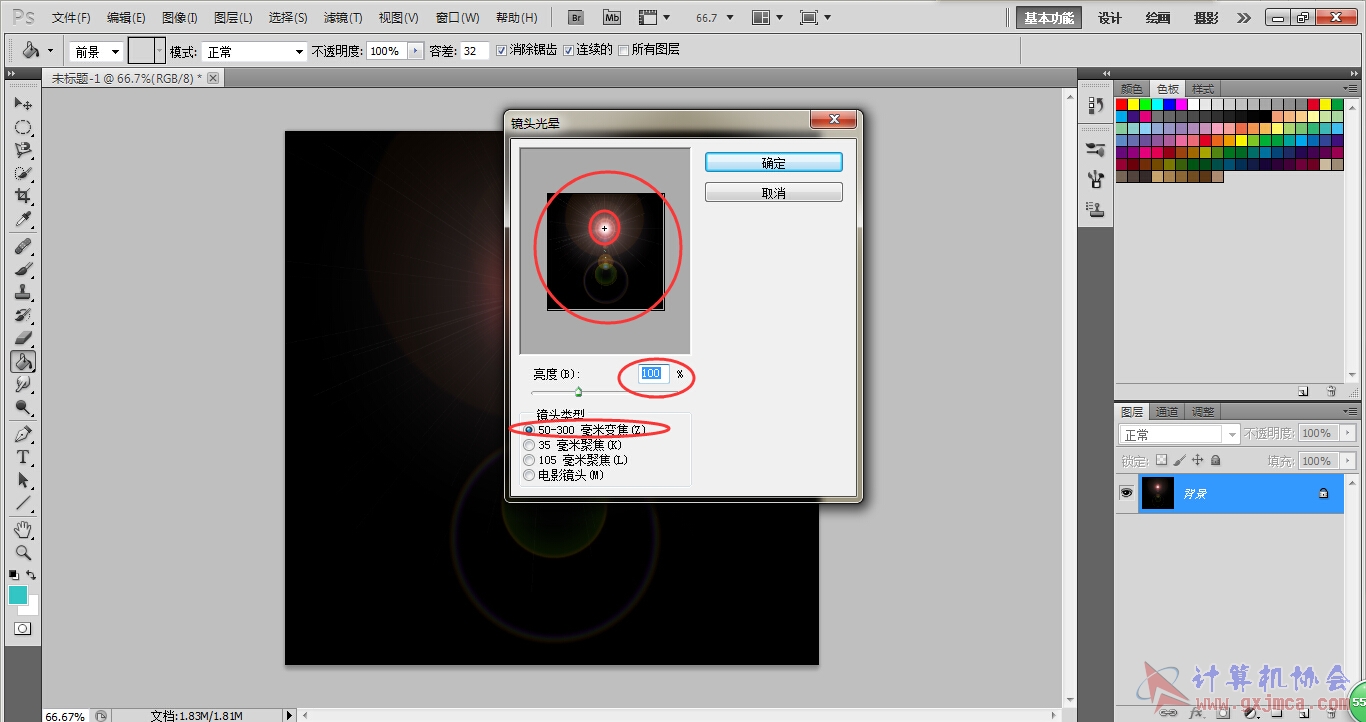
Task: Cancel the dialog with 取消 button
Action: click(x=774, y=193)
